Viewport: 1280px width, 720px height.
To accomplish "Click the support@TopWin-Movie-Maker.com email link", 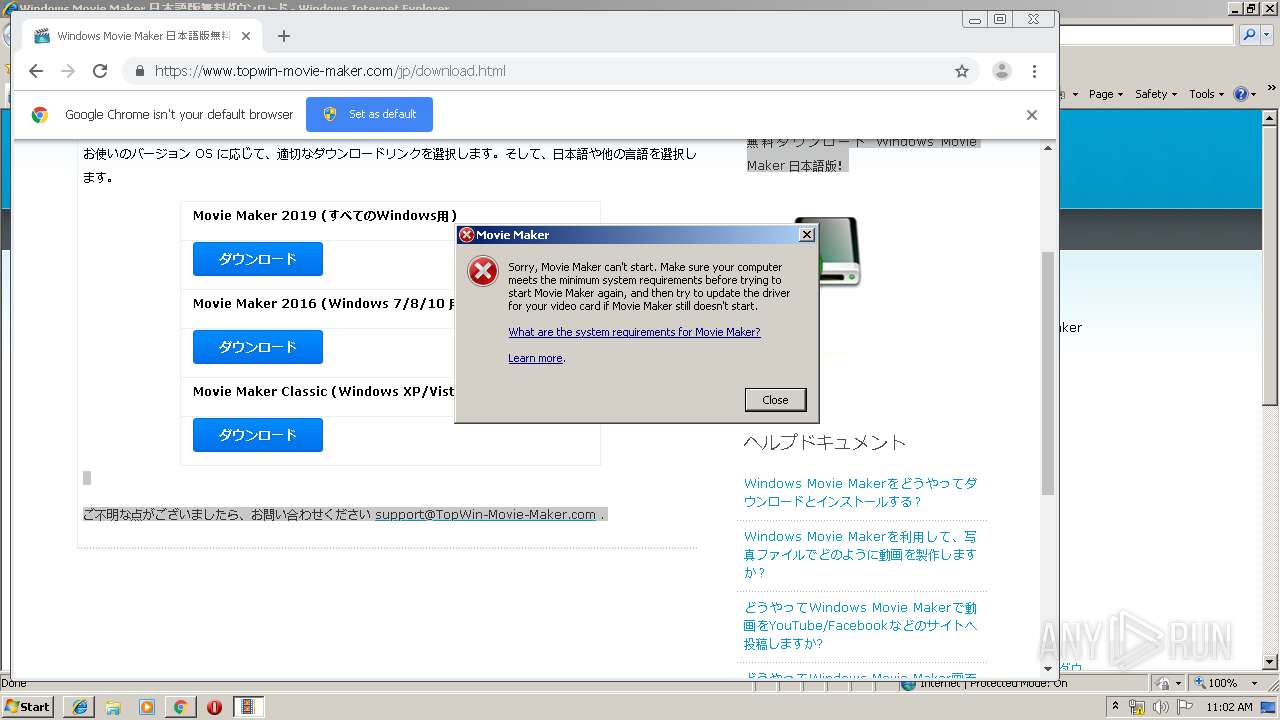I will coord(485,514).
